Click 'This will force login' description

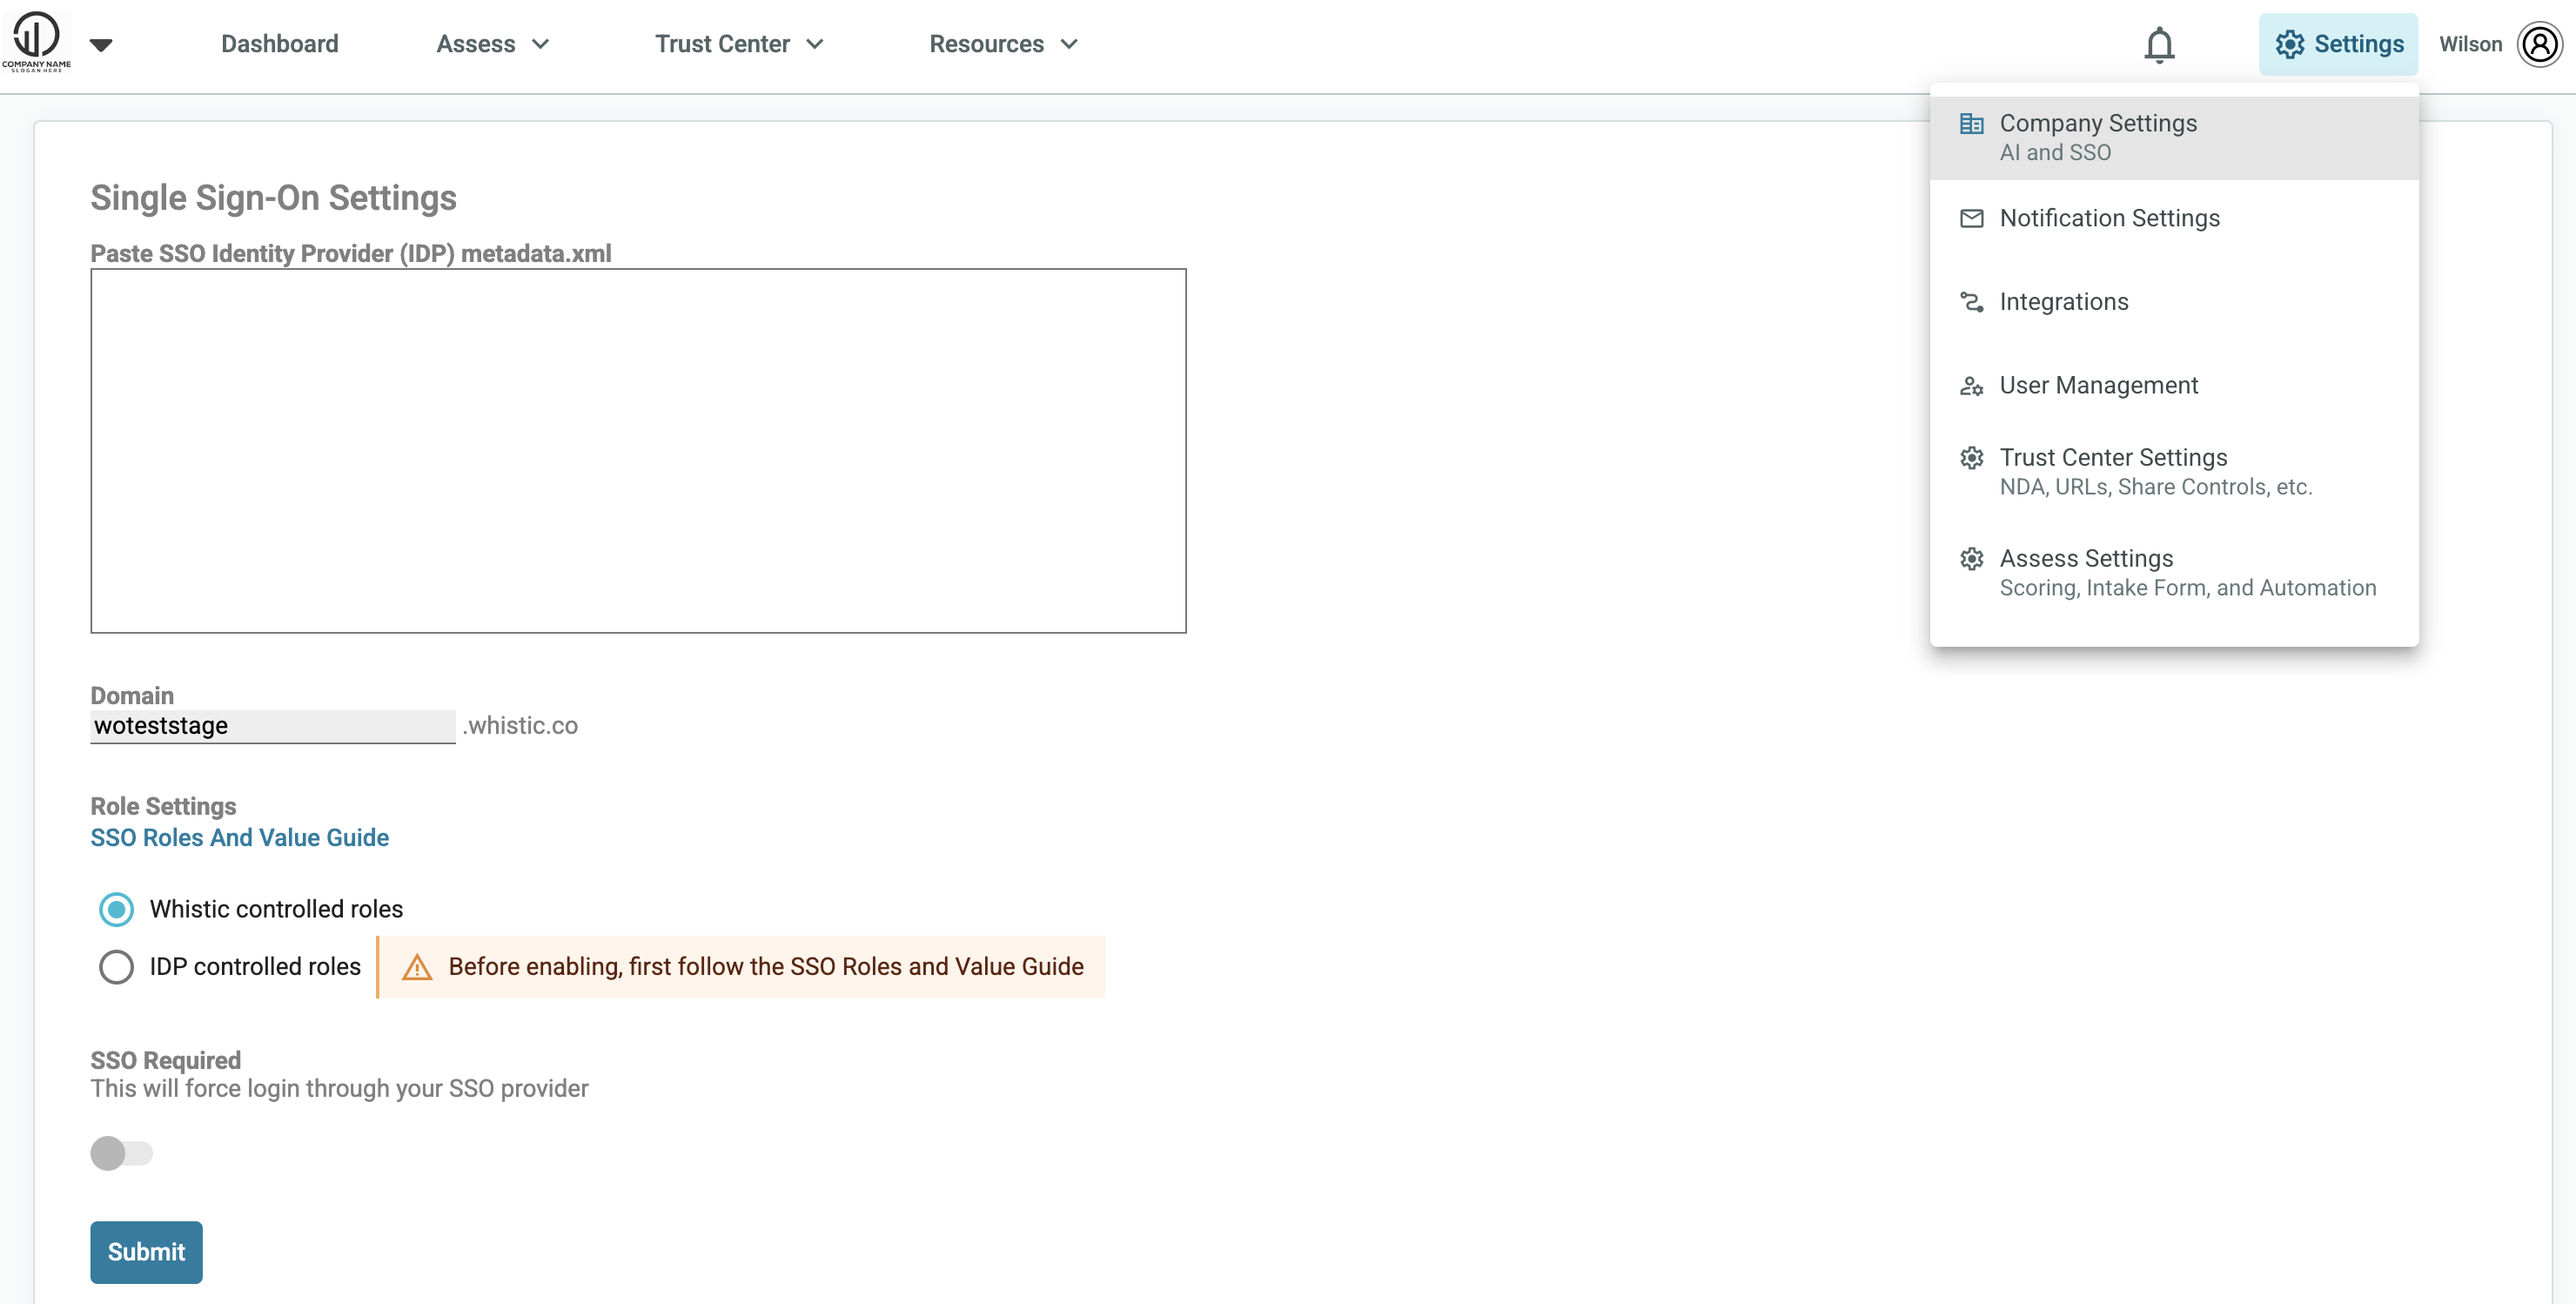pos(339,1089)
